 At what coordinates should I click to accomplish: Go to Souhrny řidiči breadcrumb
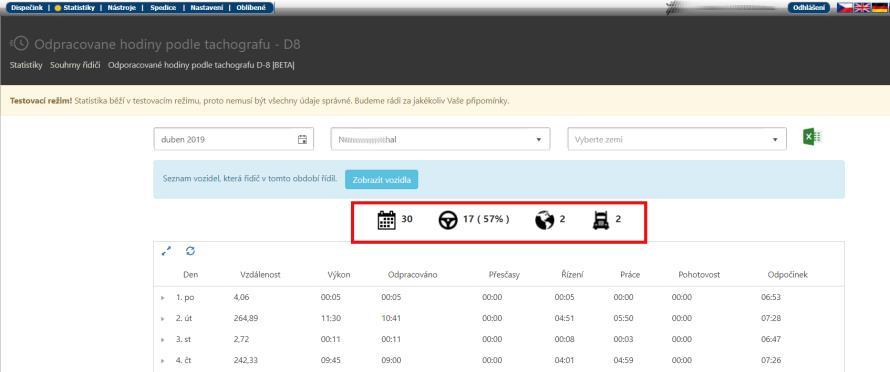(75, 65)
